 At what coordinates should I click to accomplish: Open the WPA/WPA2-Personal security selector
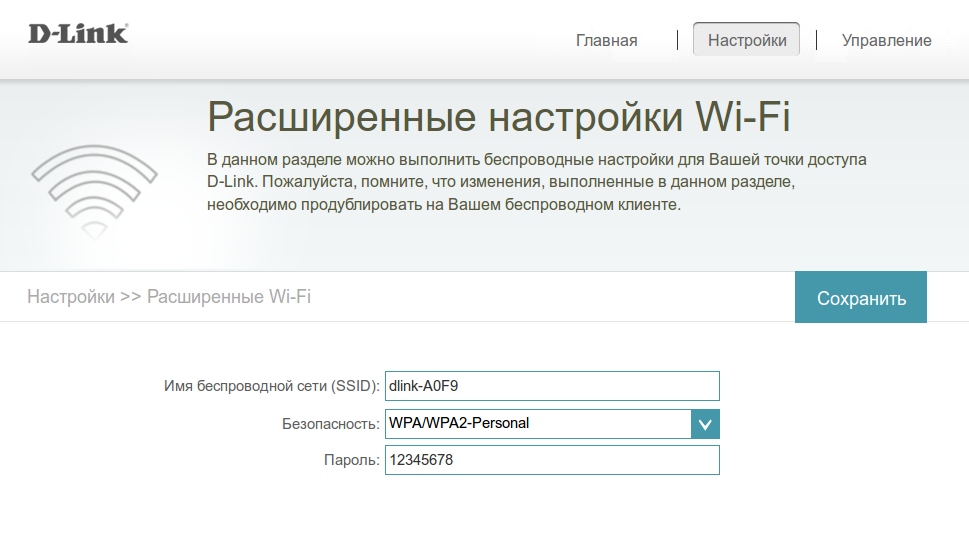tap(538, 424)
